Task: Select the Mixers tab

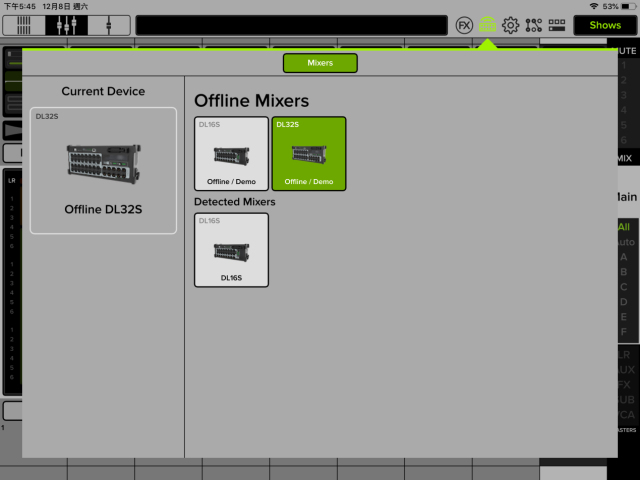Action: coord(320,63)
